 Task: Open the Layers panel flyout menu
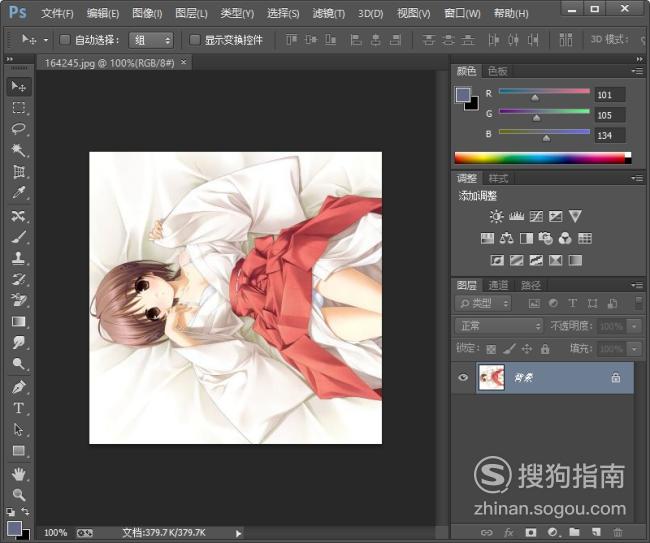(x=637, y=285)
